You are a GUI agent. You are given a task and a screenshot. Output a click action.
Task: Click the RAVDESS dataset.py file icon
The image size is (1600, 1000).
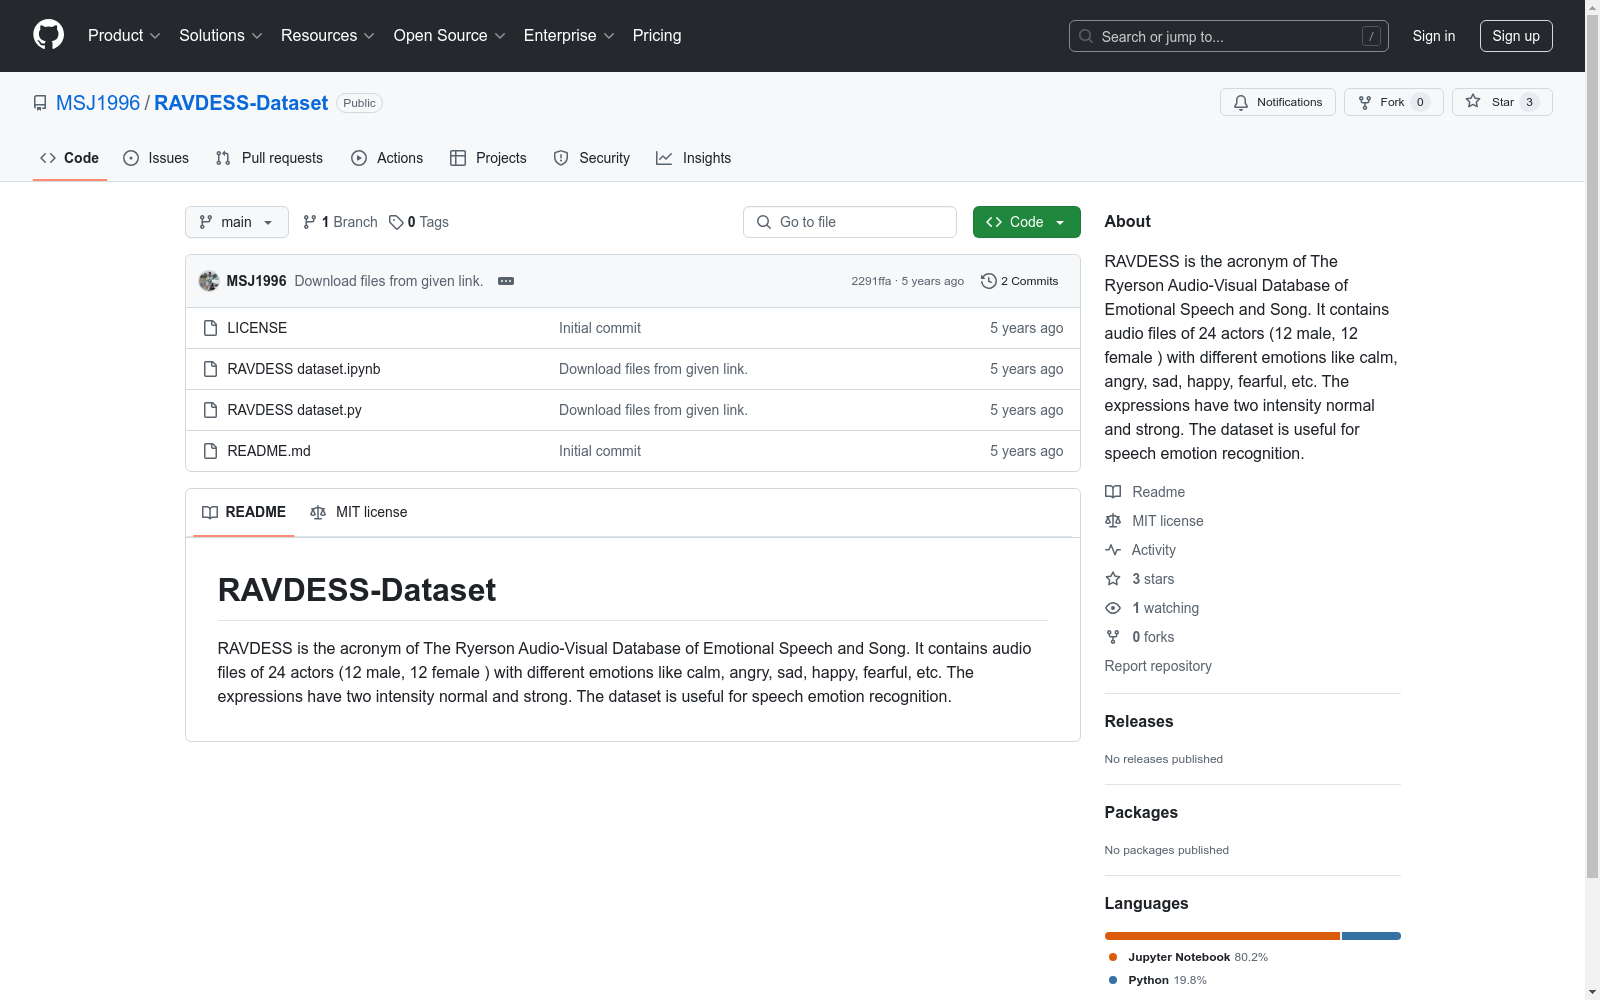(210, 410)
